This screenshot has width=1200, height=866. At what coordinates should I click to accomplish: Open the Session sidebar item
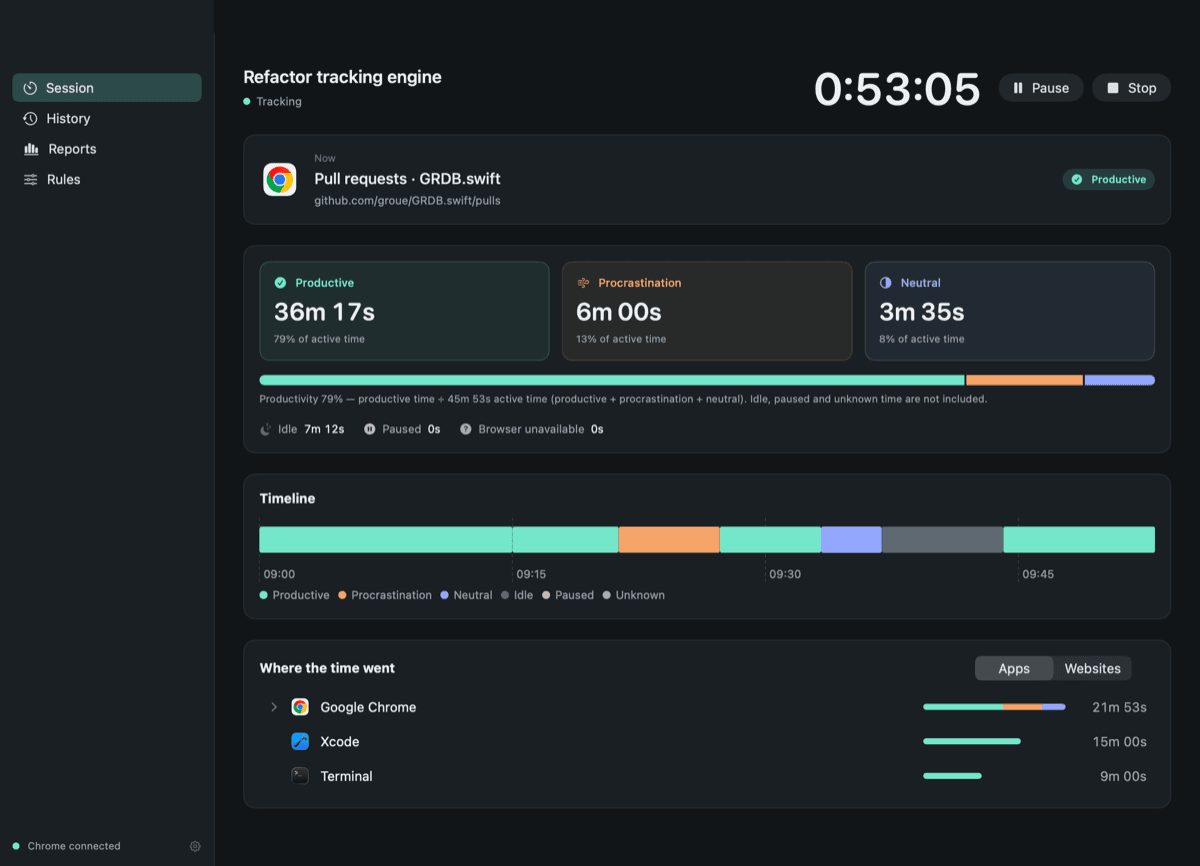pos(107,88)
